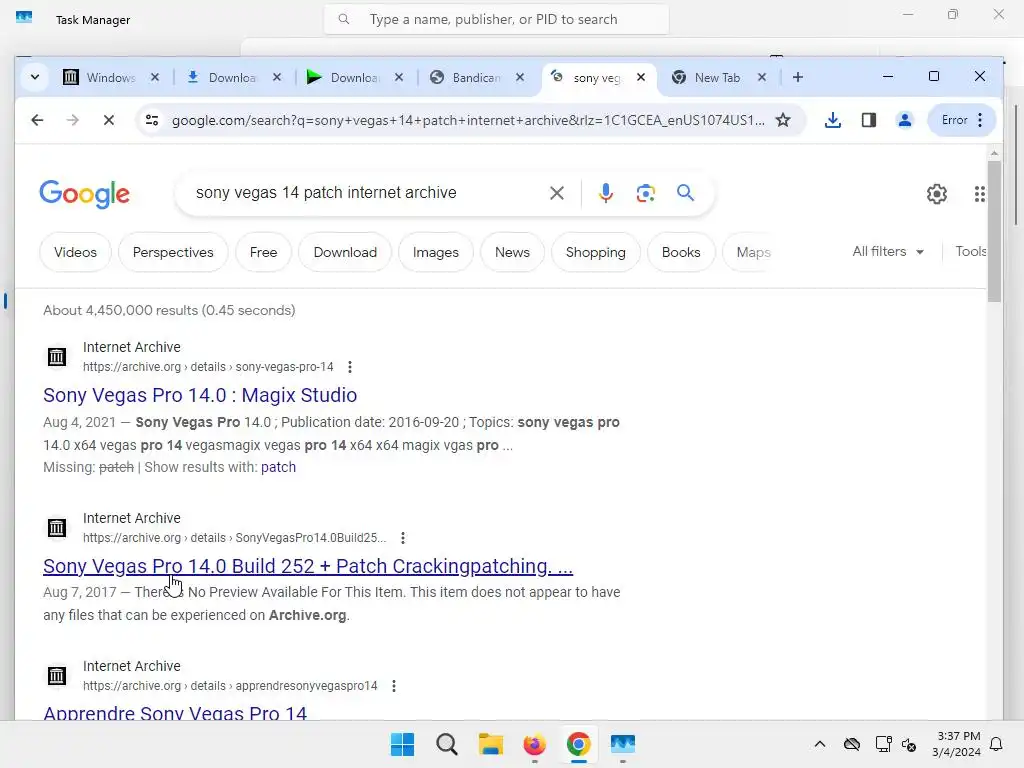Click the Google search box text
The height and width of the screenshot is (768, 1024).
pos(326,193)
